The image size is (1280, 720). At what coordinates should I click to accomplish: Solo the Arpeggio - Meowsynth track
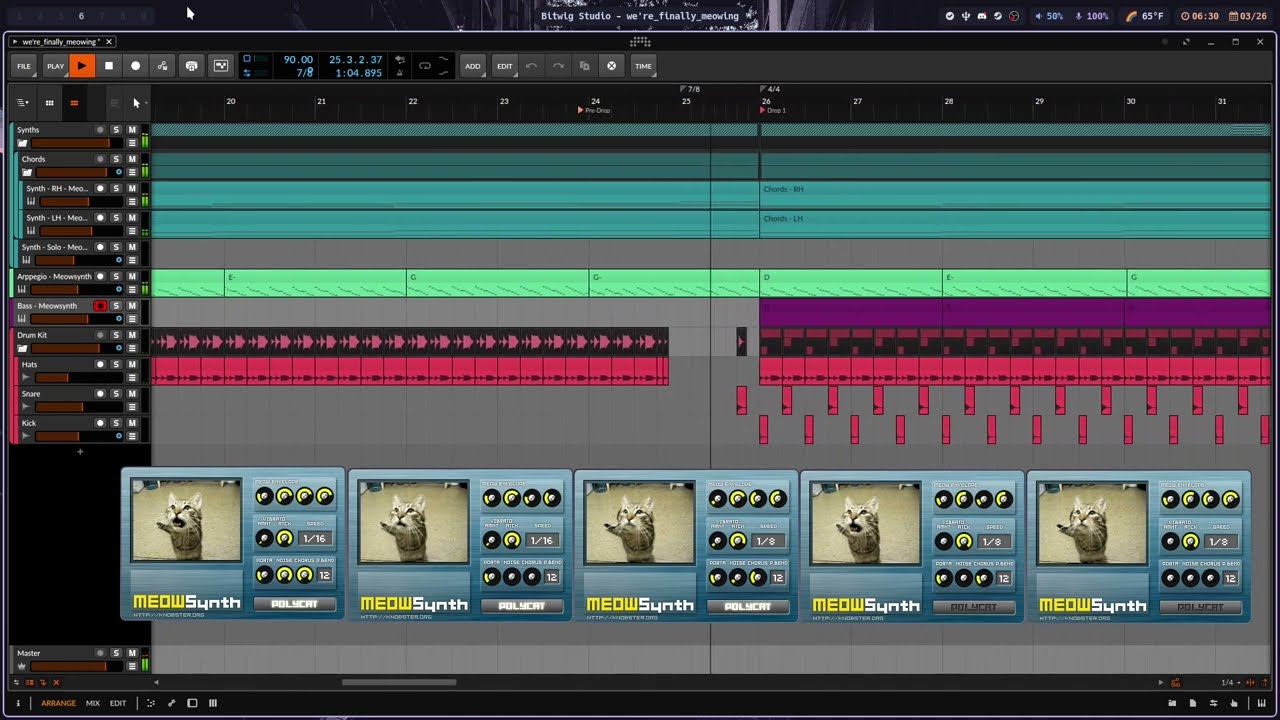[x=116, y=276]
